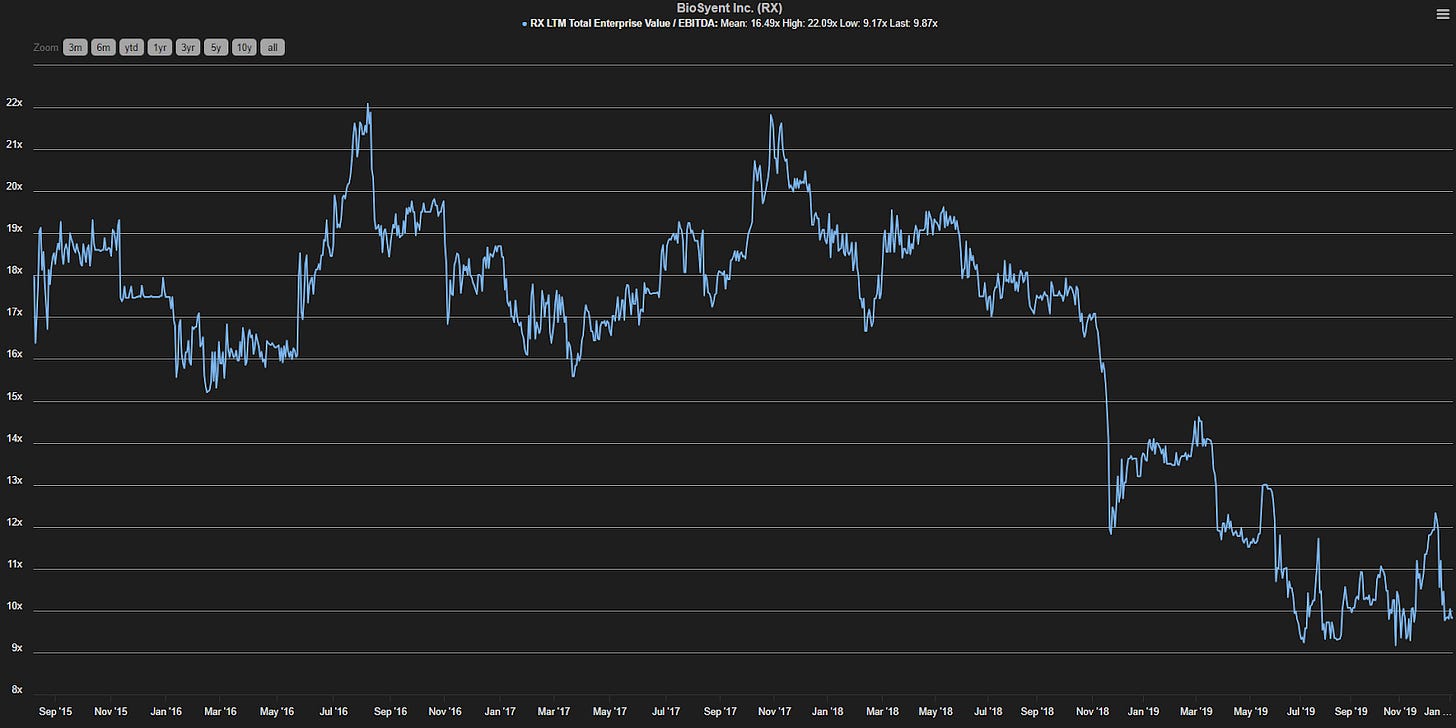Click the Sep '15 x-axis label

point(55,713)
